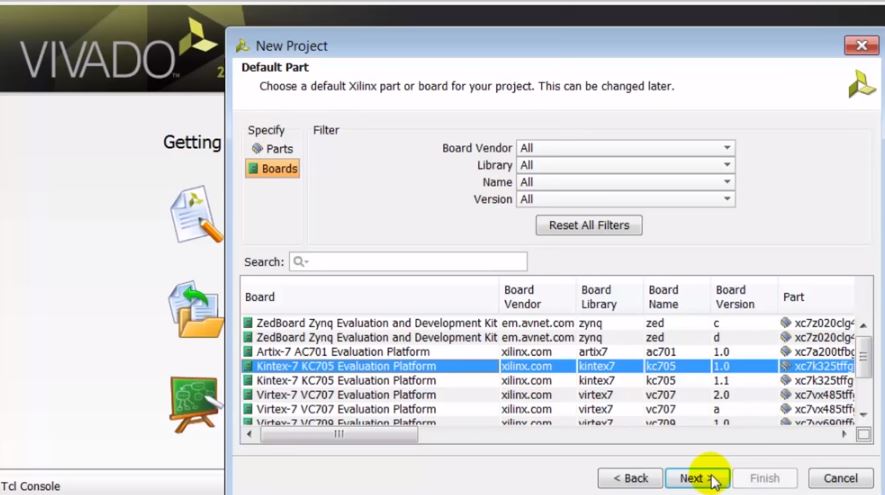Image resolution: width=885 pixels, height=495 pixels.
Task: Open the Tcl Console tab in Vivado
Action: (30, 486)
